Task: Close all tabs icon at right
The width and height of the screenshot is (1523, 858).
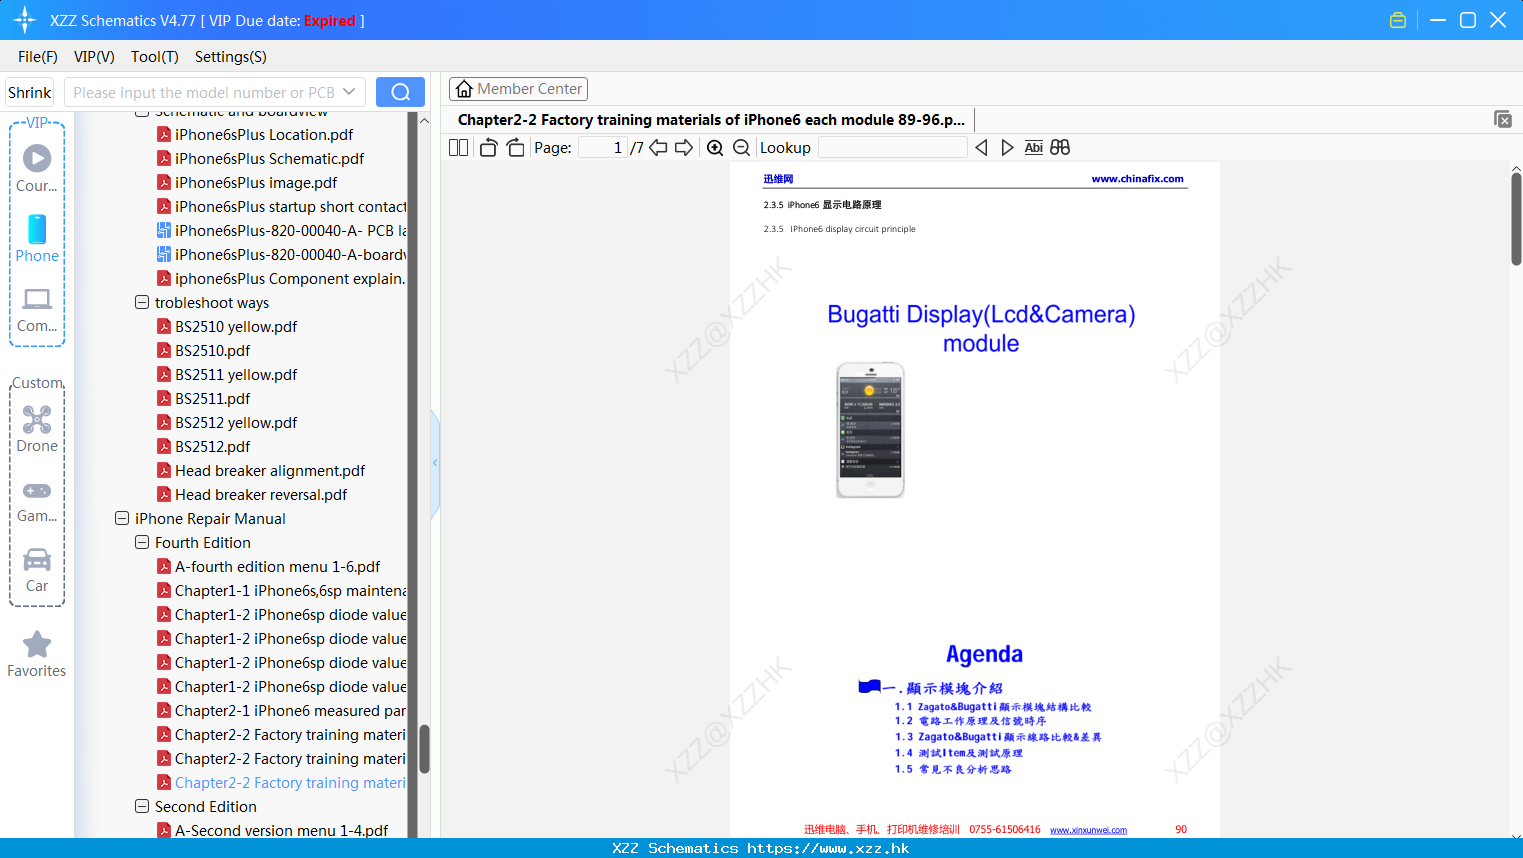Action: [1503, 119]
